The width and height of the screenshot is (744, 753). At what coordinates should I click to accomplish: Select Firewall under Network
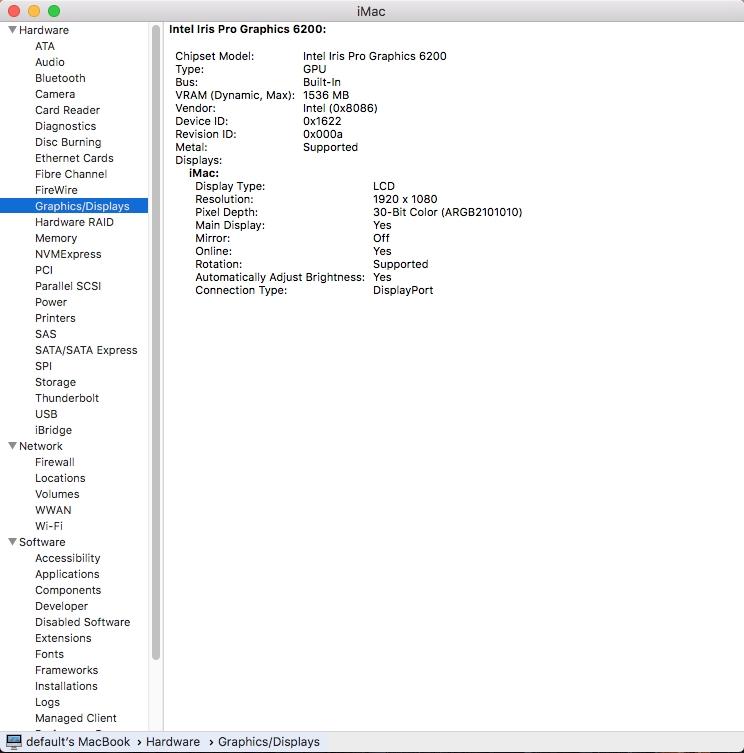[55, 462]
